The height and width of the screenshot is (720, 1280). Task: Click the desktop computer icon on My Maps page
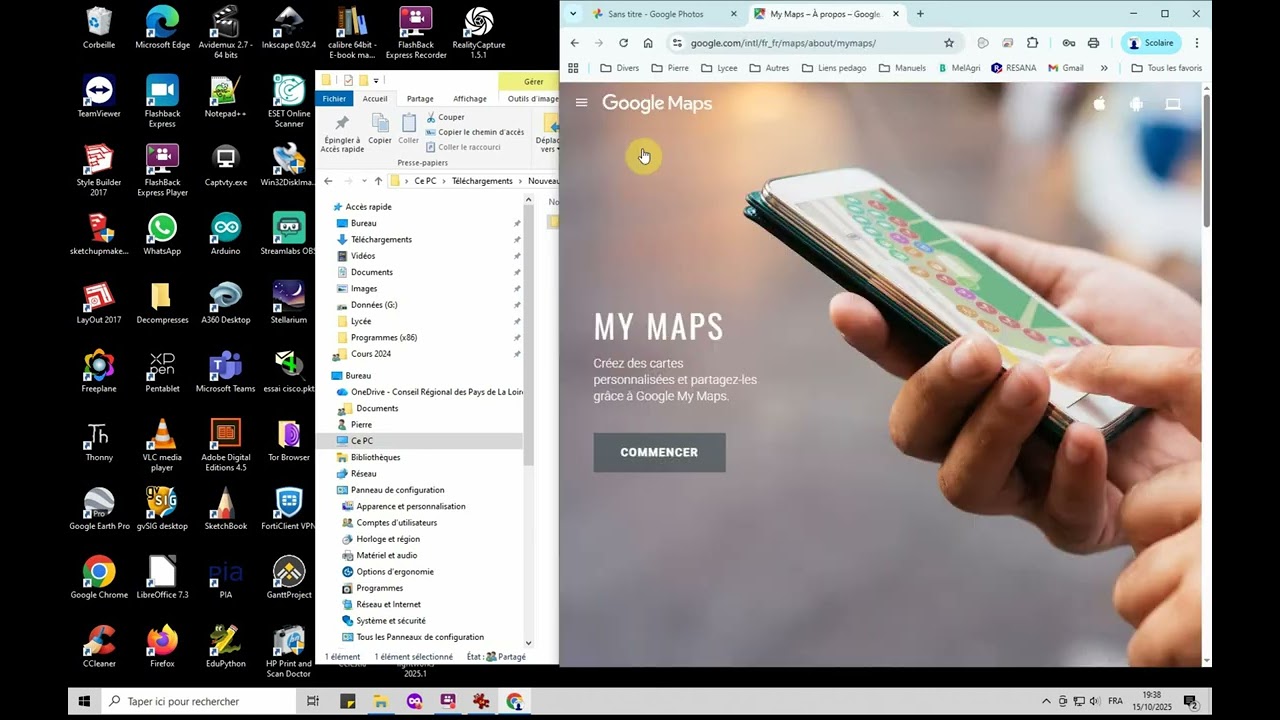tap(1173, 103)
